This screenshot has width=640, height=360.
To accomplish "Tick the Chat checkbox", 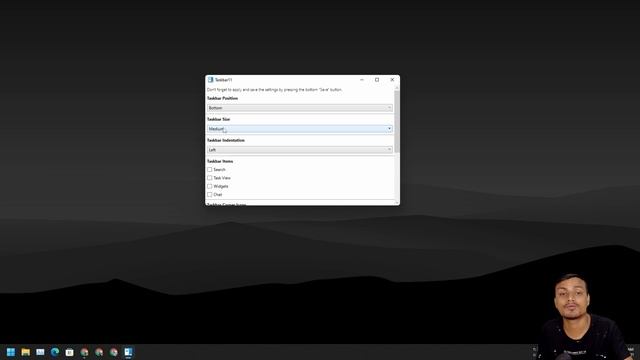I will click(209, 195).
